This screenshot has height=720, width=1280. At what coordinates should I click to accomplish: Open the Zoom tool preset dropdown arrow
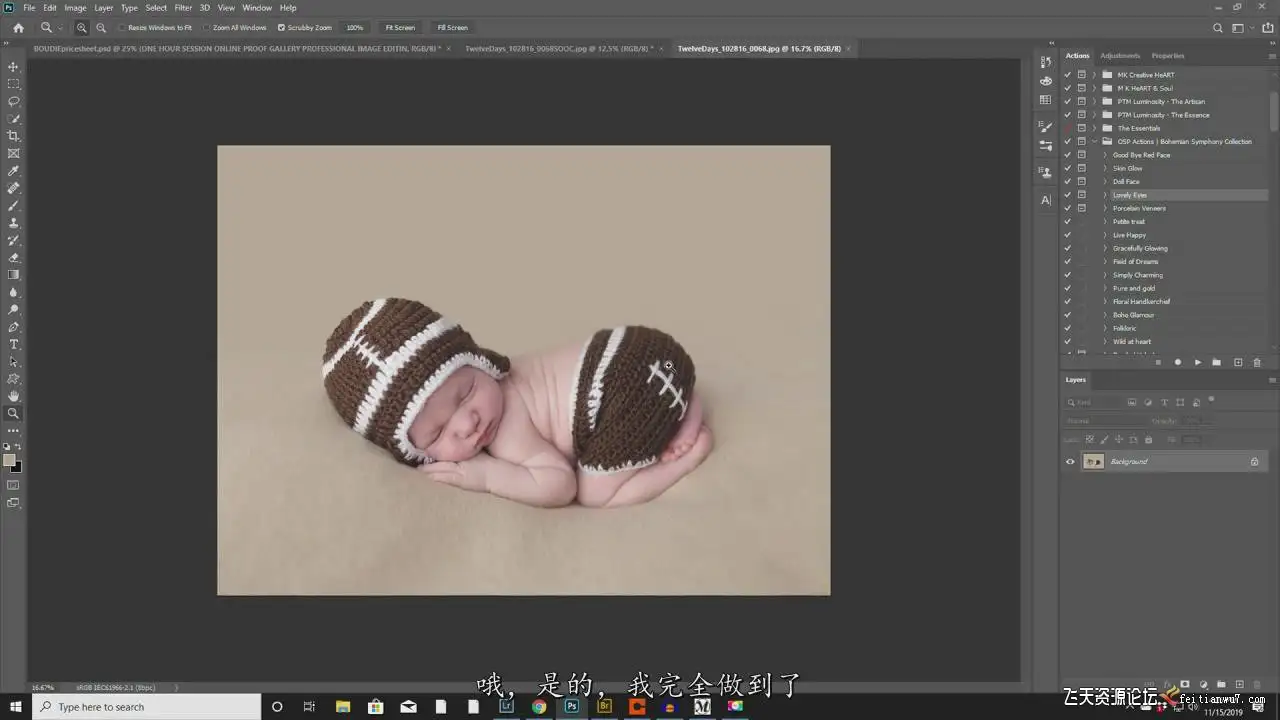pos(60,28)
